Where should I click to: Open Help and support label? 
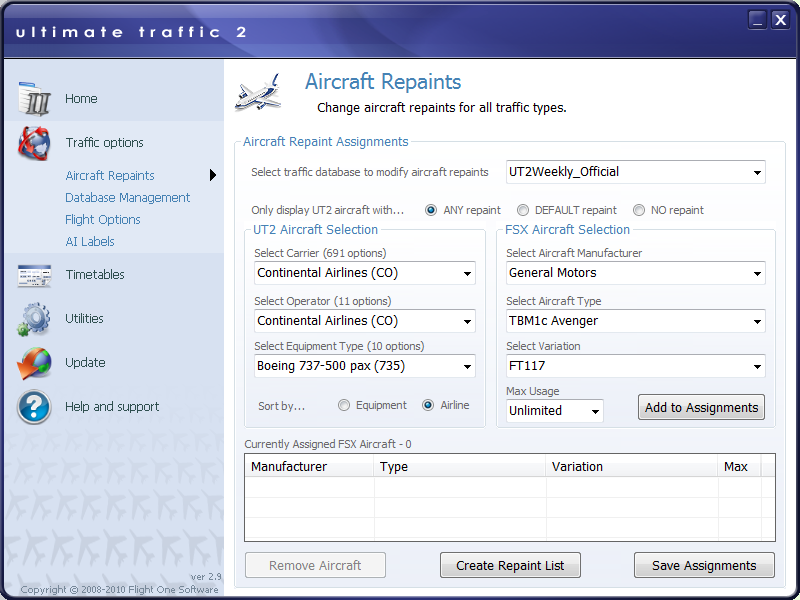112,407
